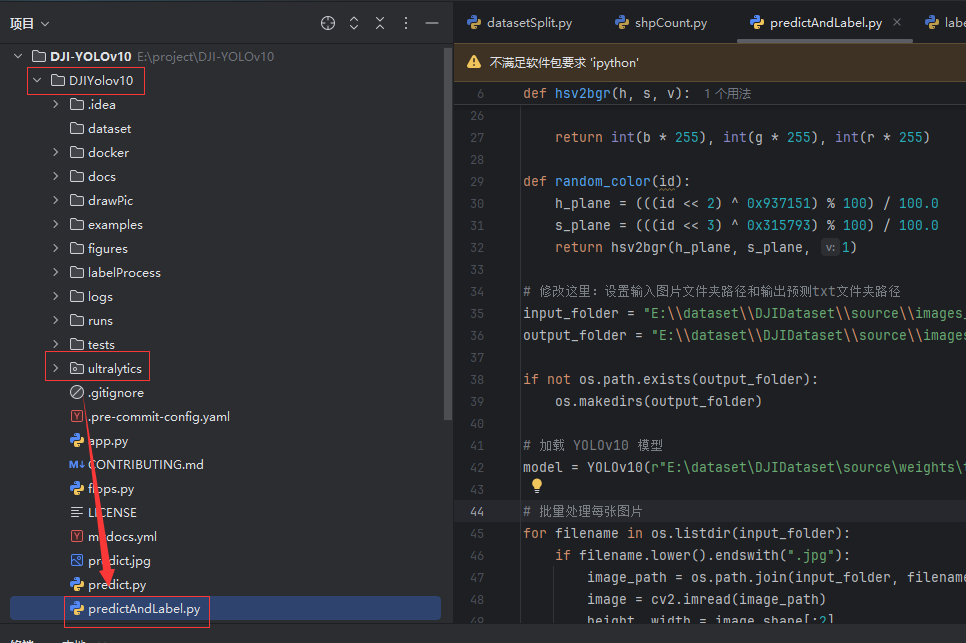Select the predict.jpg image file icon
Viewport: 966px width, 643px height.
(77, 560)
